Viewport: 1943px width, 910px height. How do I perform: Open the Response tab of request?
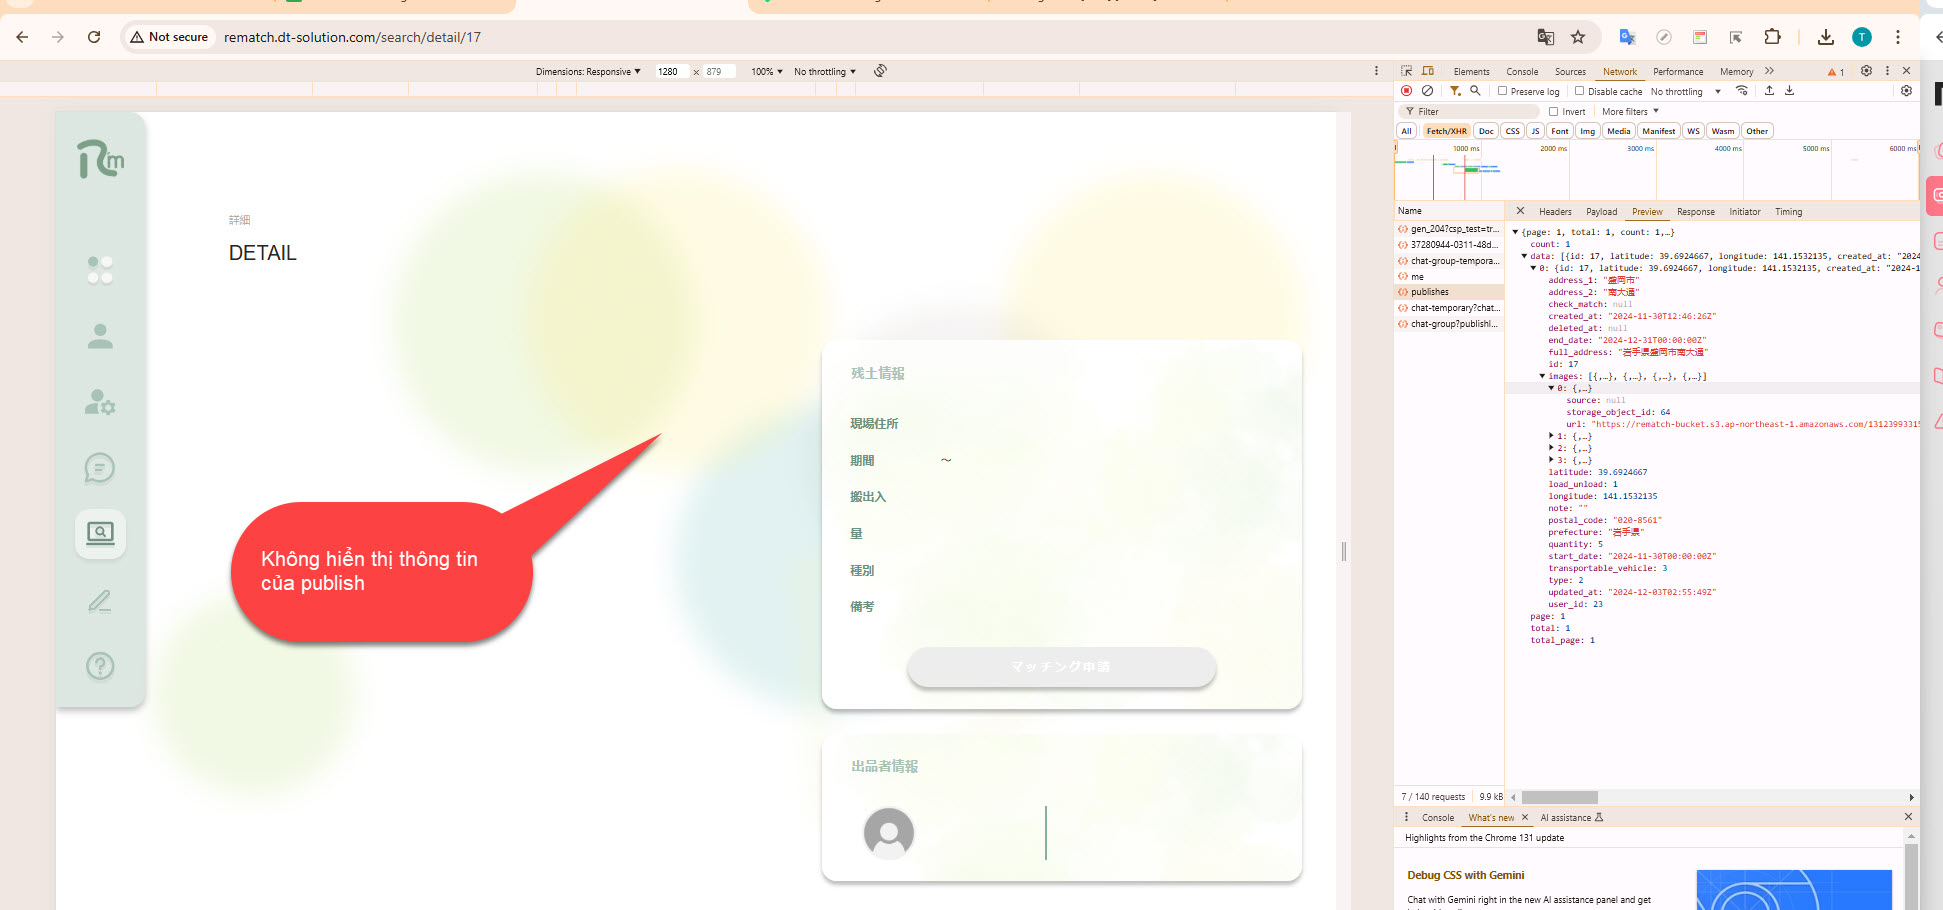pos(1695,212)
